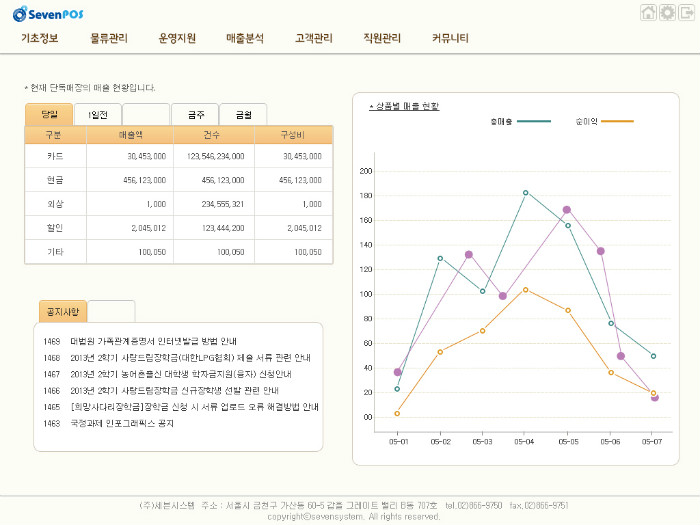Click the copyright sevensystem footer line
Viewport: 700px width, 525px height.
pyautogui.click(x=354, y=517)
